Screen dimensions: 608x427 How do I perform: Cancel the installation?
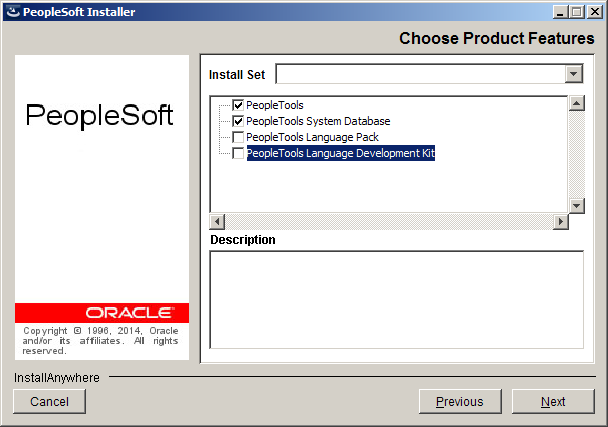coord(49,401)
